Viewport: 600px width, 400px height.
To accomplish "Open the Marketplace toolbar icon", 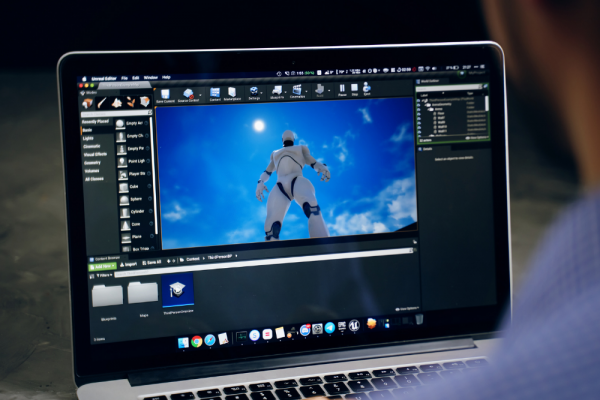I will 232,93.
